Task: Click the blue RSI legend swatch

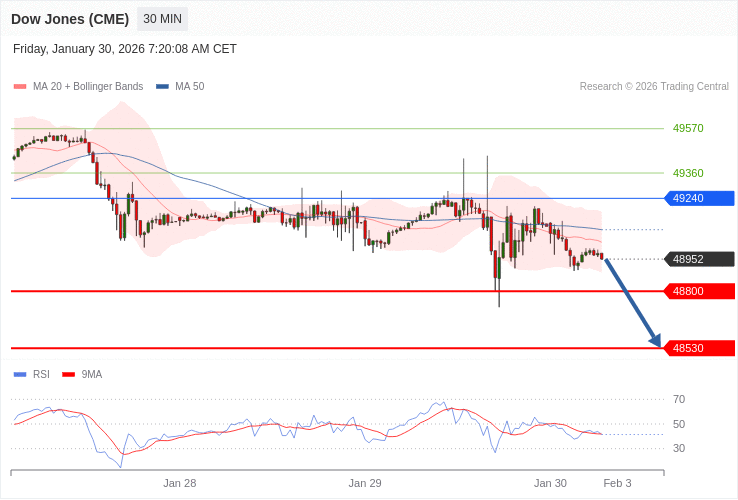Action: [20, 375]
